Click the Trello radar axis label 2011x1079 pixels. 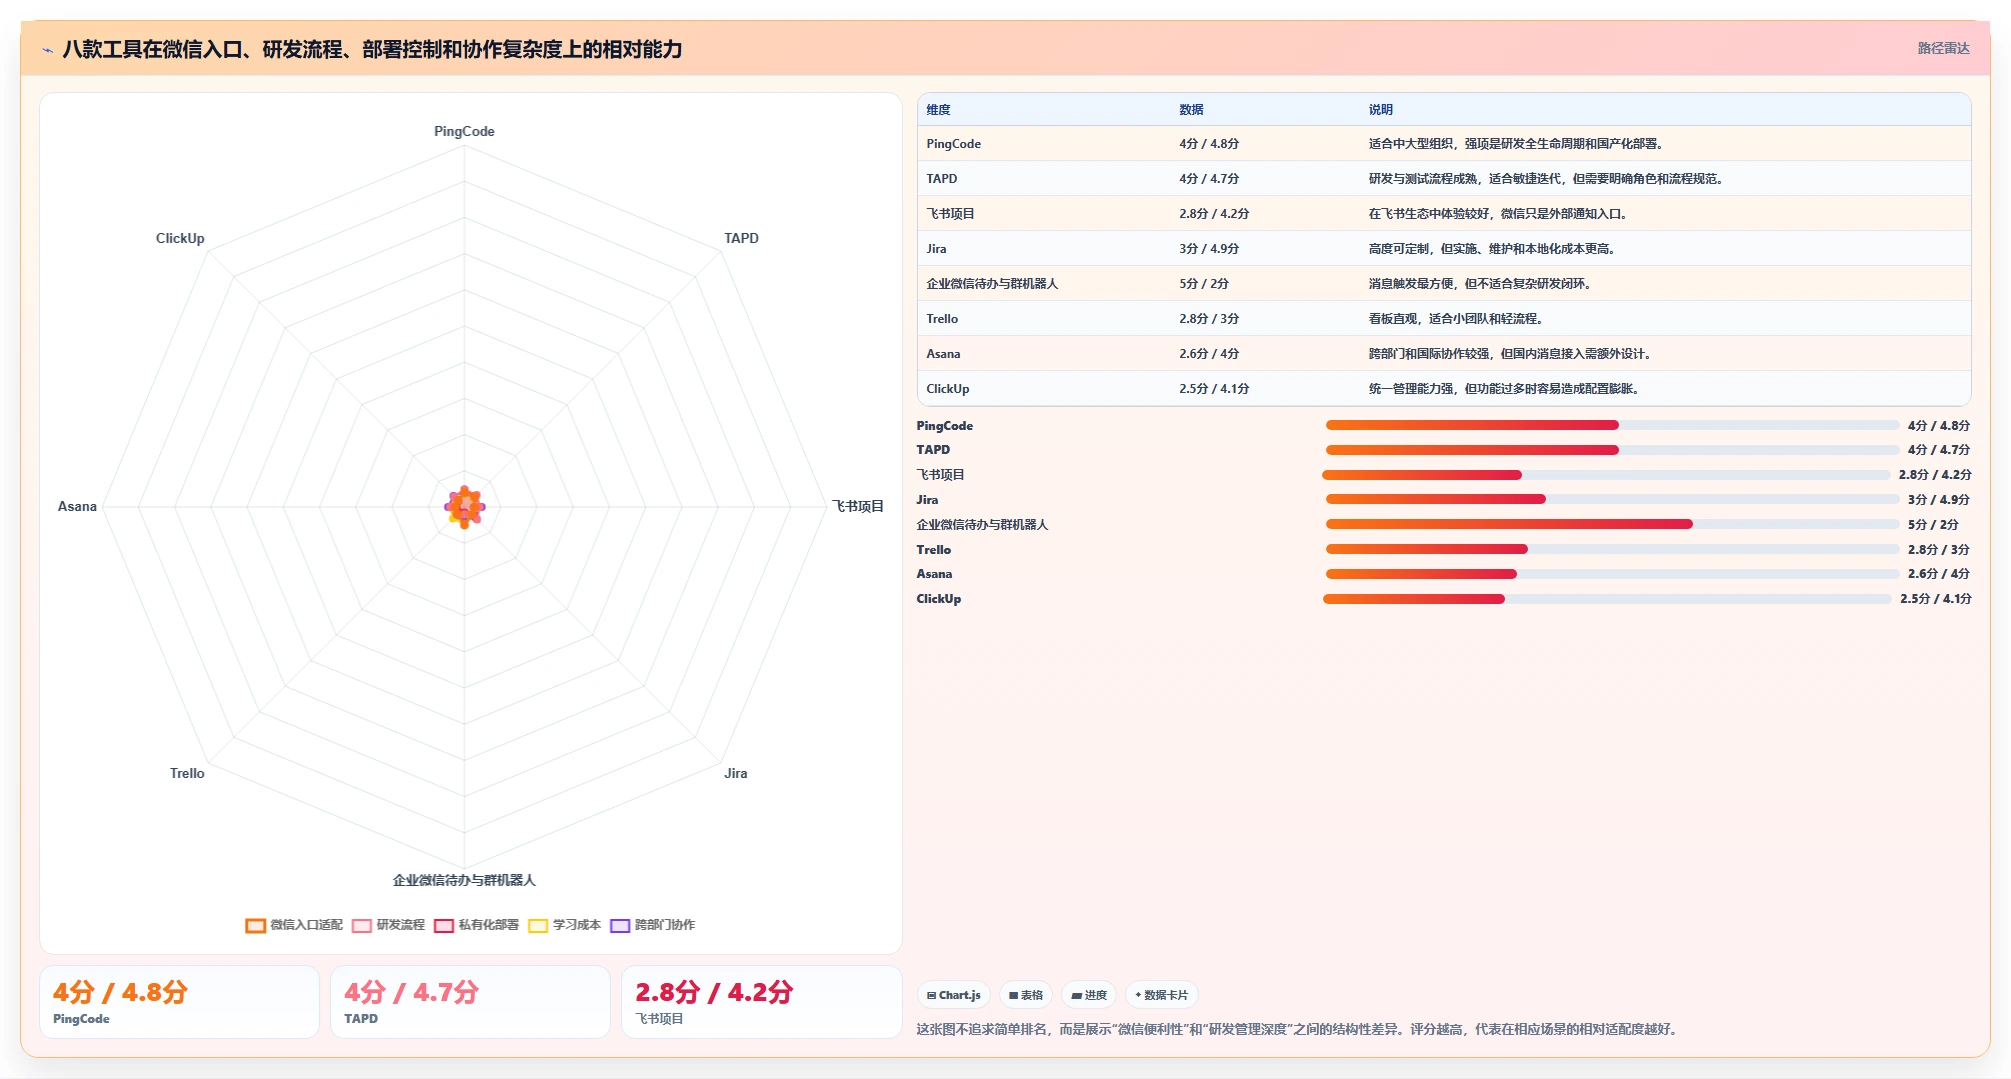pyautogui.click(x=187, y=773)
